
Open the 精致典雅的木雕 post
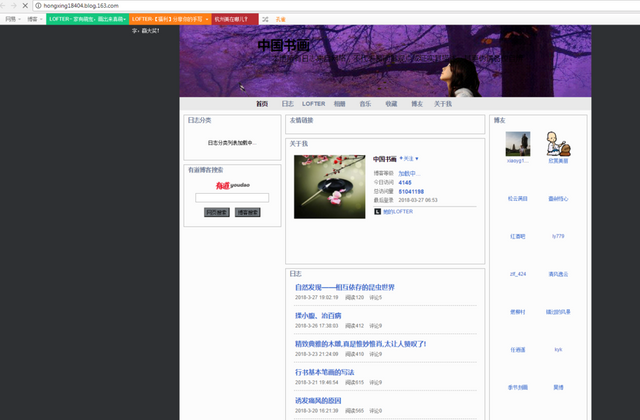[x=360, y=344]
